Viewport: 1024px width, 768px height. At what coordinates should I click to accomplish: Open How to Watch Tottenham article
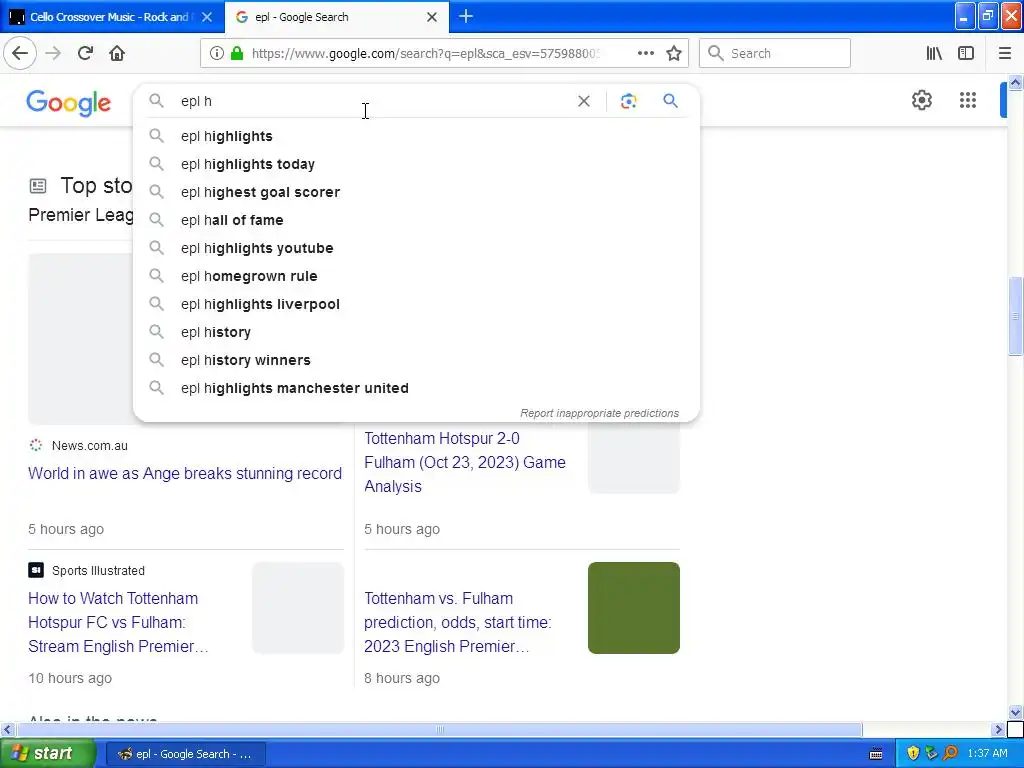(x=118, y=622)
